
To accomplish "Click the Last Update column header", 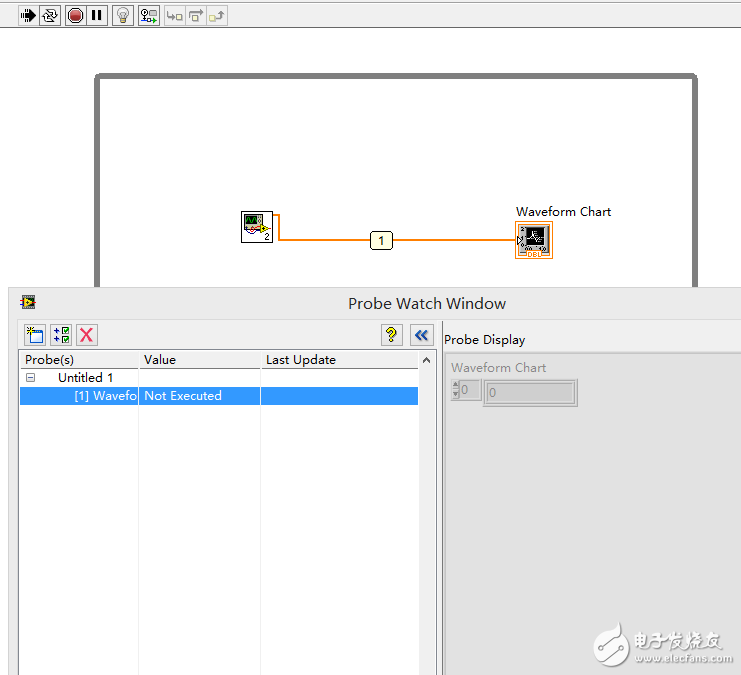I will click(340, 360).
